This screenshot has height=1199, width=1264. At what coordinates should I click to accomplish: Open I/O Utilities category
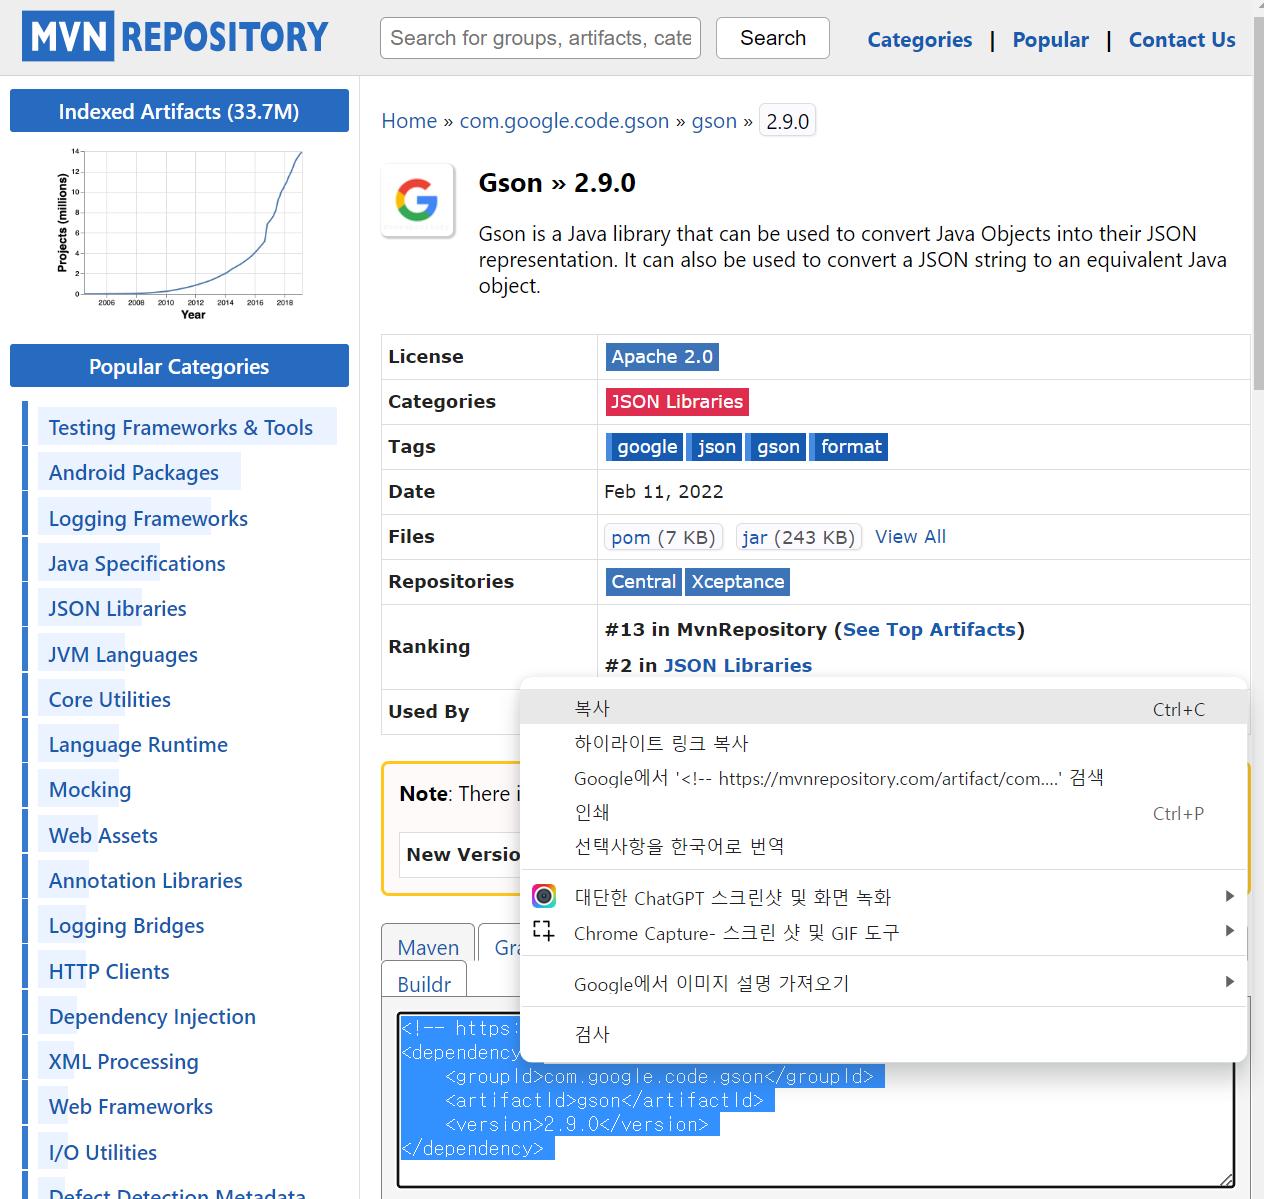(103, 1153)
